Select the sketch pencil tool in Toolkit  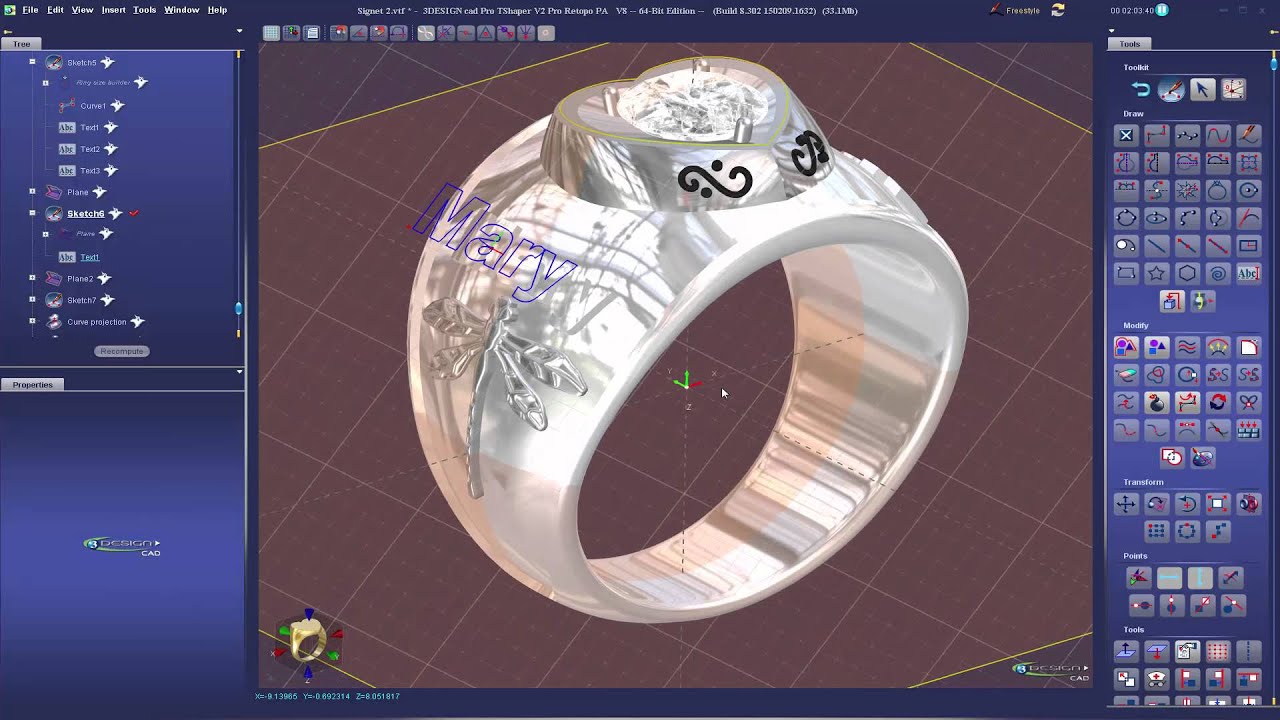click(1171, 90)
